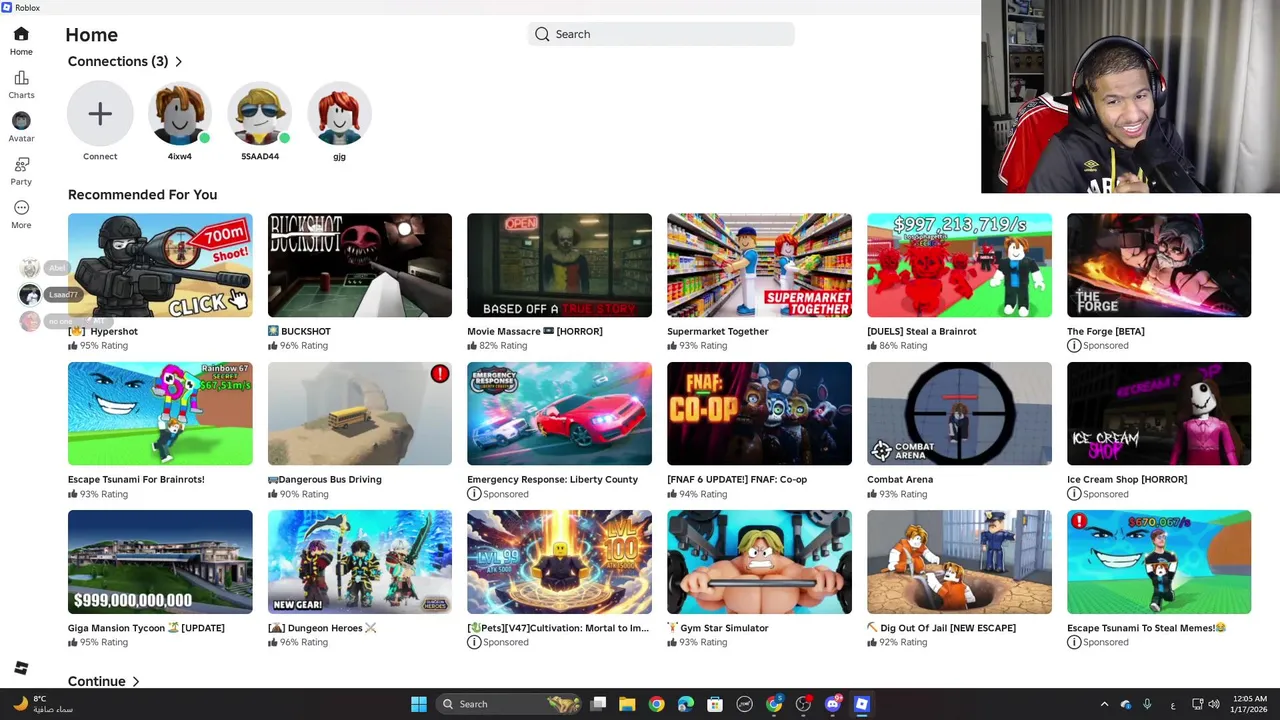Screen dimensions: 1280x720
Task: Click the Continue section heading
Action: tap(96, 682)
